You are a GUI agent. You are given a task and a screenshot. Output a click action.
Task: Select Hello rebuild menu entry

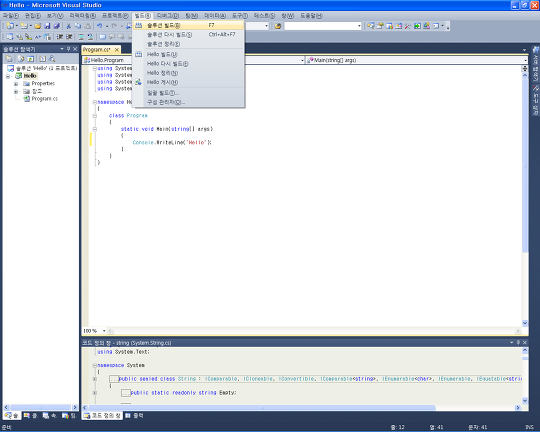(189, 64)
